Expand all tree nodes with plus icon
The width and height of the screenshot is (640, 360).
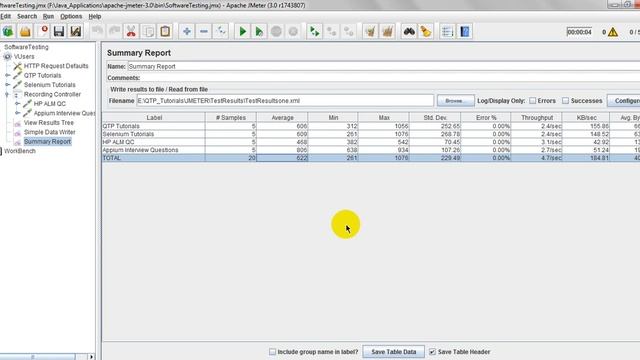pyautogui.click(x=187, y=31)
